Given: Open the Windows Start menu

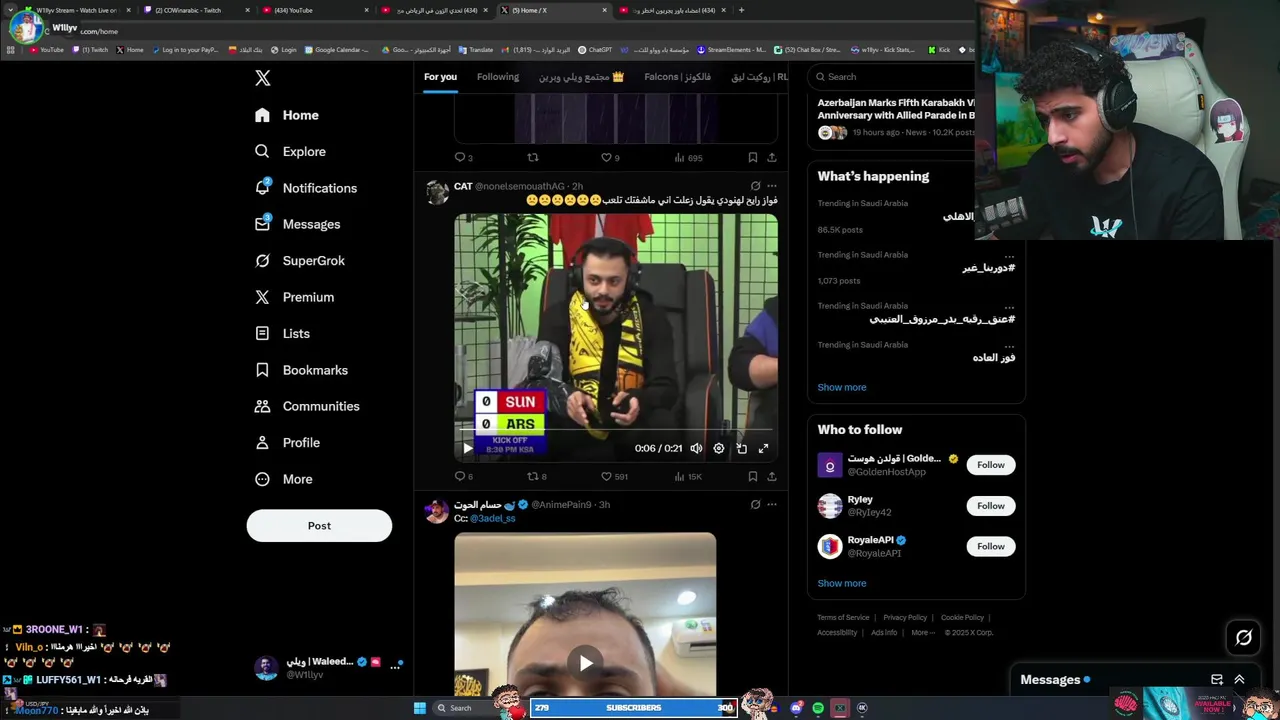Looking at the screenshot, I should (420, 708).
